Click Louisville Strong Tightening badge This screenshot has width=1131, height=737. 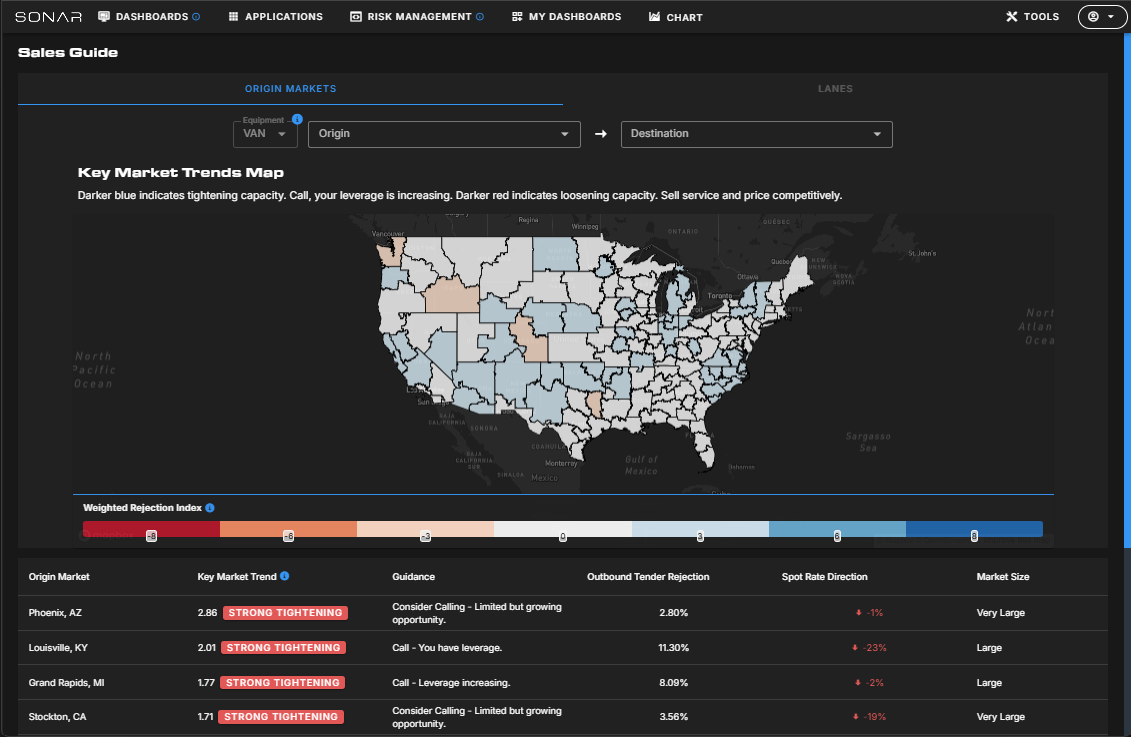tap(284, 648)
